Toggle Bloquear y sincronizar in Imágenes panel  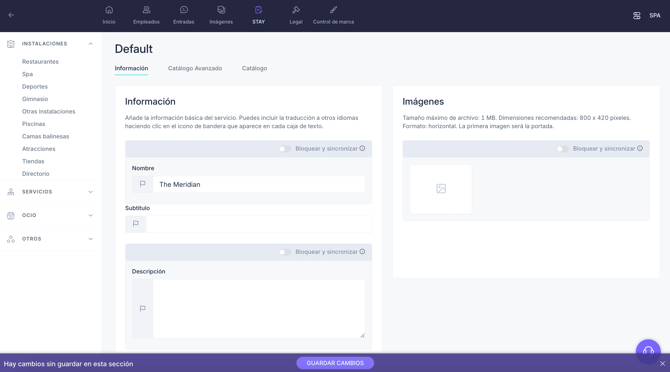(563, 149)
